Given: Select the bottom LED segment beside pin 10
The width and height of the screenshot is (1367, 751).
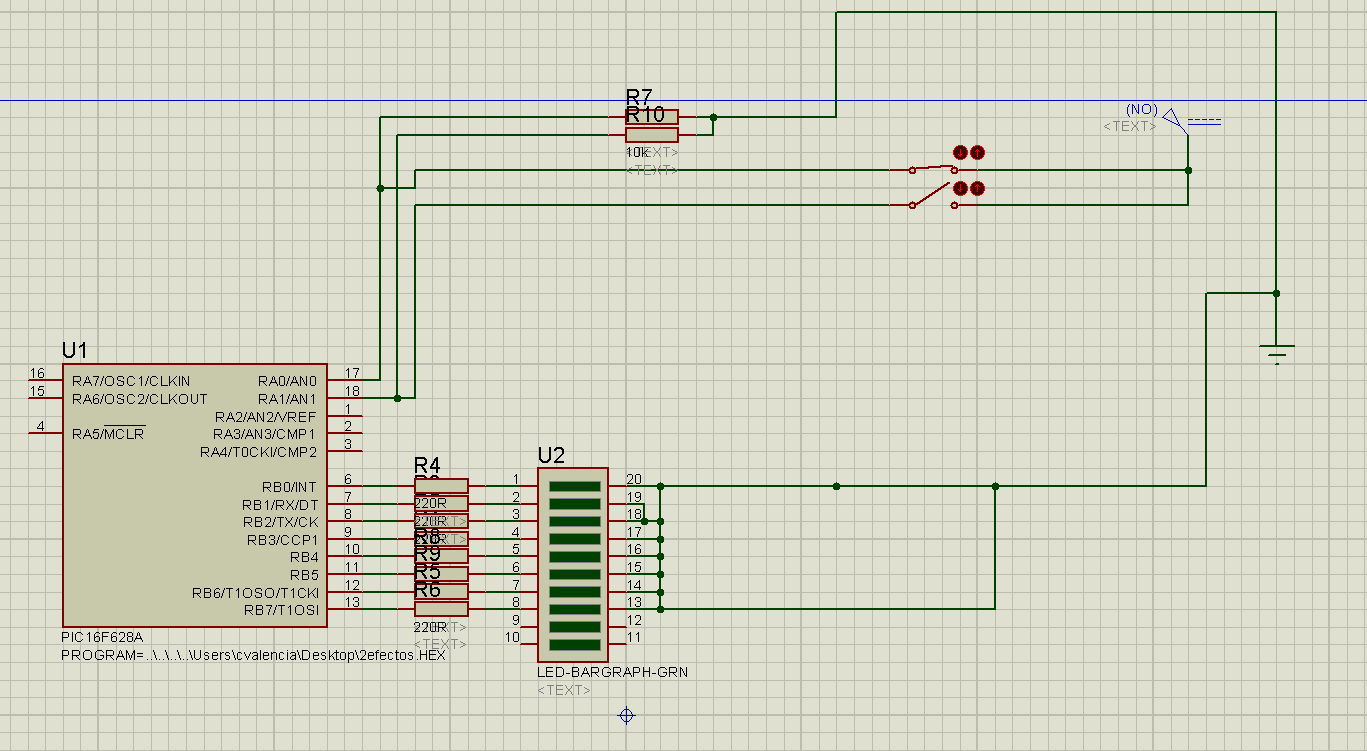Looking at the screenshot, I should [x=574, y=644].
